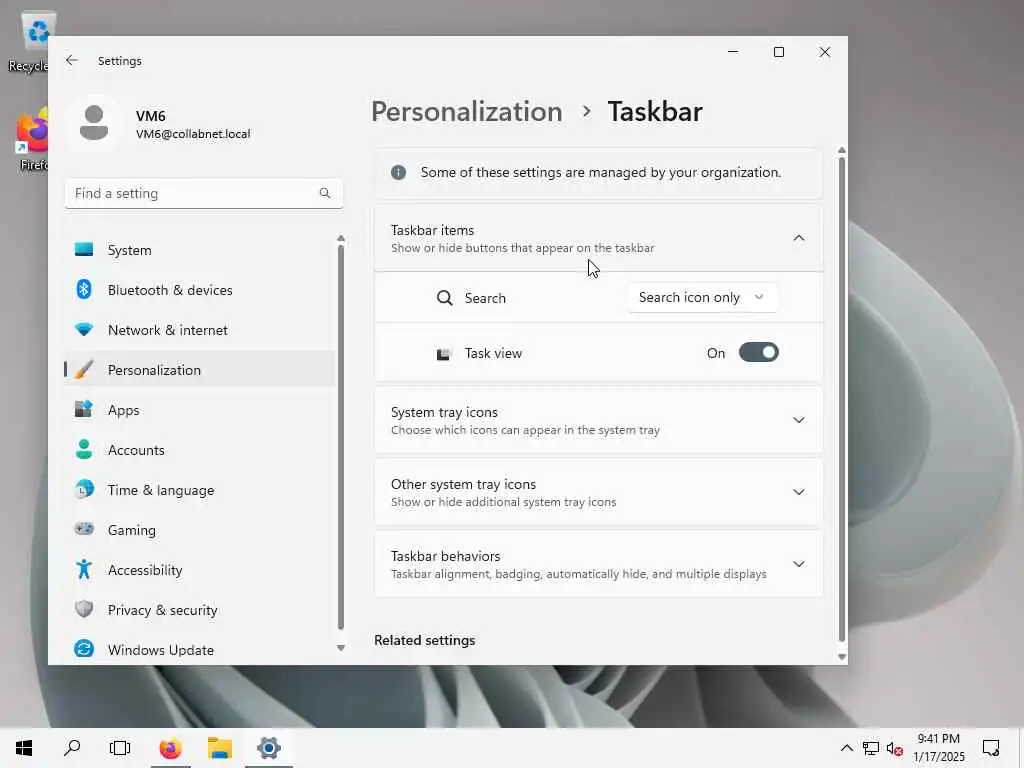
Task: Click the Privacy & security shield icon
Action: [84, 609]
